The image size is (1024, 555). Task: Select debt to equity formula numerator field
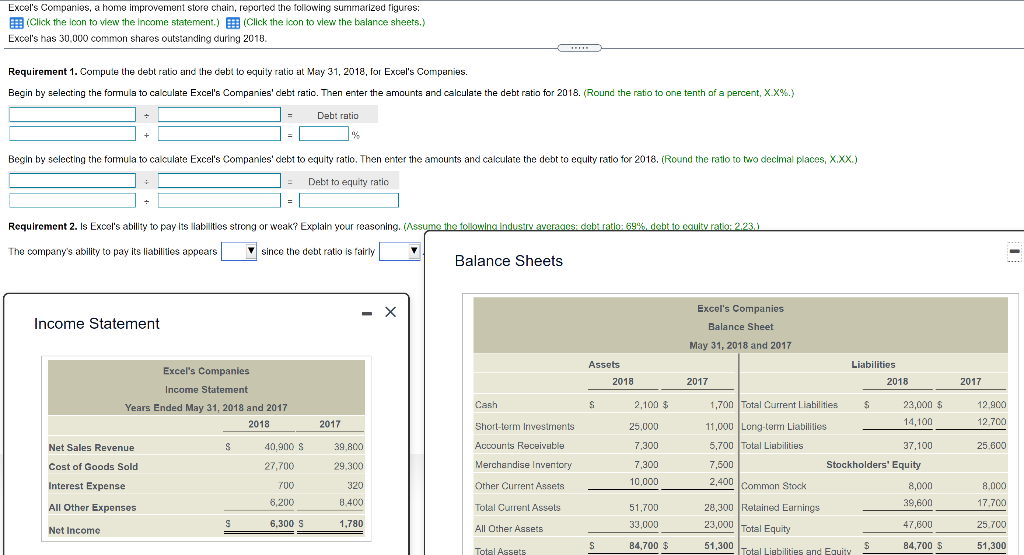pos(72,181)
